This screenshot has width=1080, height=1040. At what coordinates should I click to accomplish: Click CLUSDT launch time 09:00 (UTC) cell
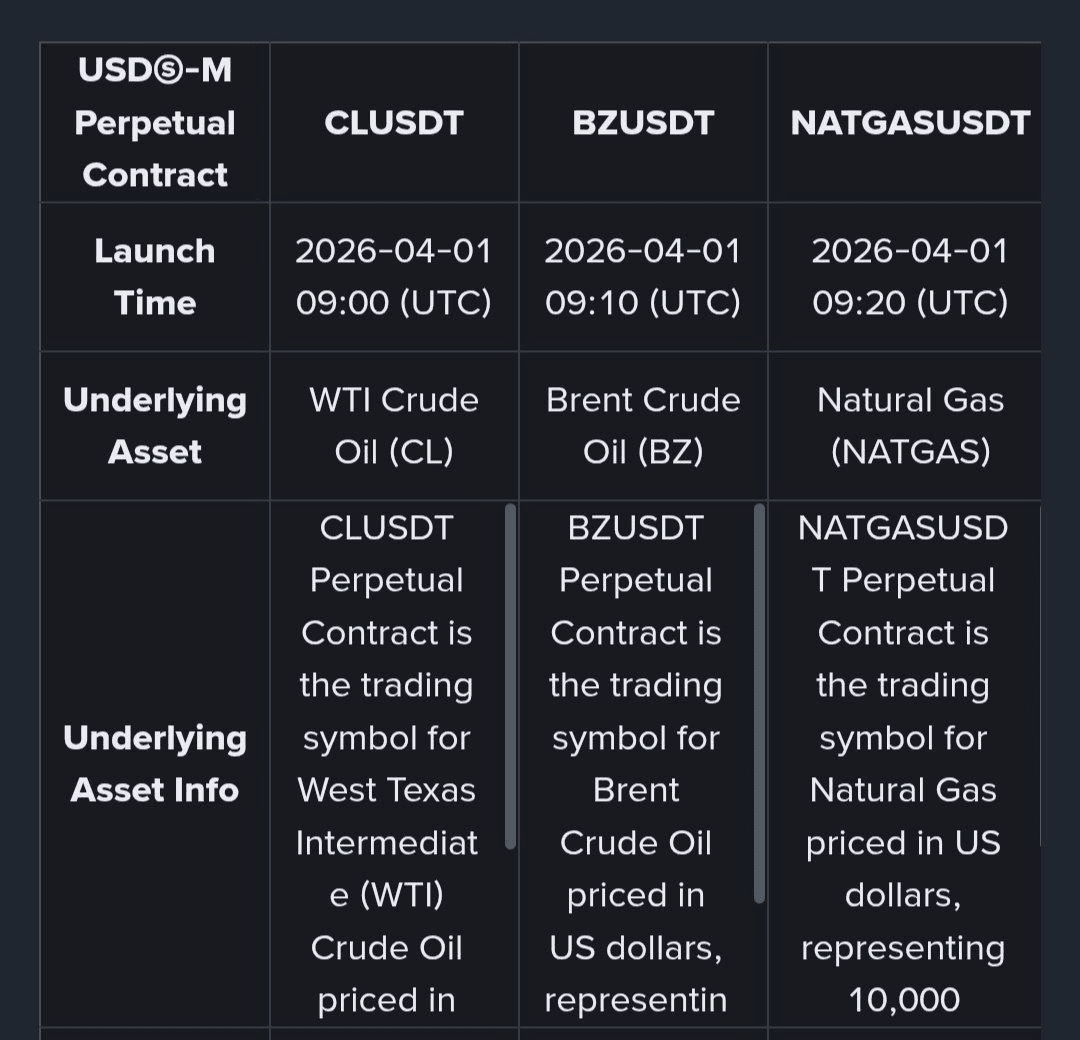click(x=394, y=277)
